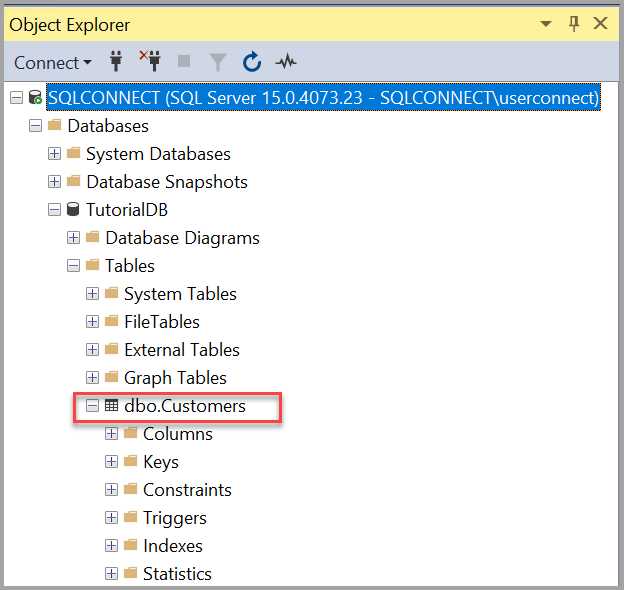Select the Constraints folder label
Viewport: 624px width, 590px height.
click(187, 490)
